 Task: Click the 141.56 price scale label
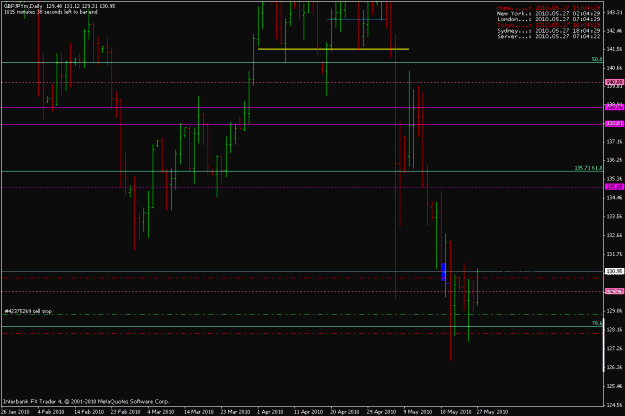point(614,49)
